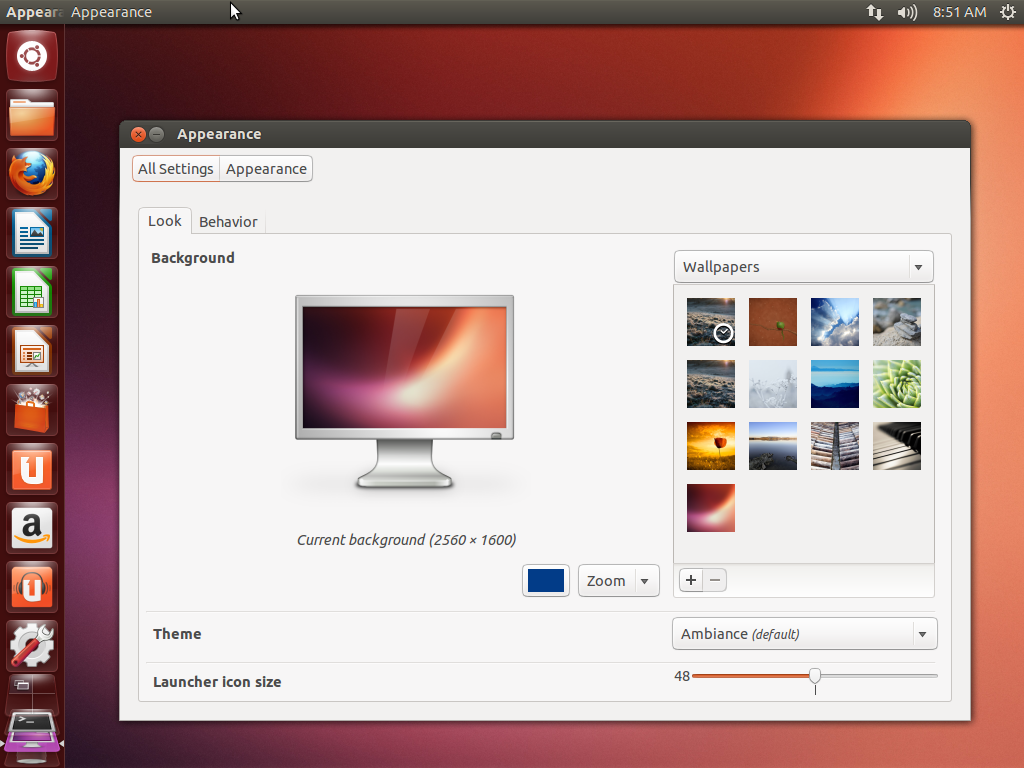Expand the Wallpapers source dropdown
This screenshot has height=768, width=1024.
pyautogui.click(x=803, y=267)
